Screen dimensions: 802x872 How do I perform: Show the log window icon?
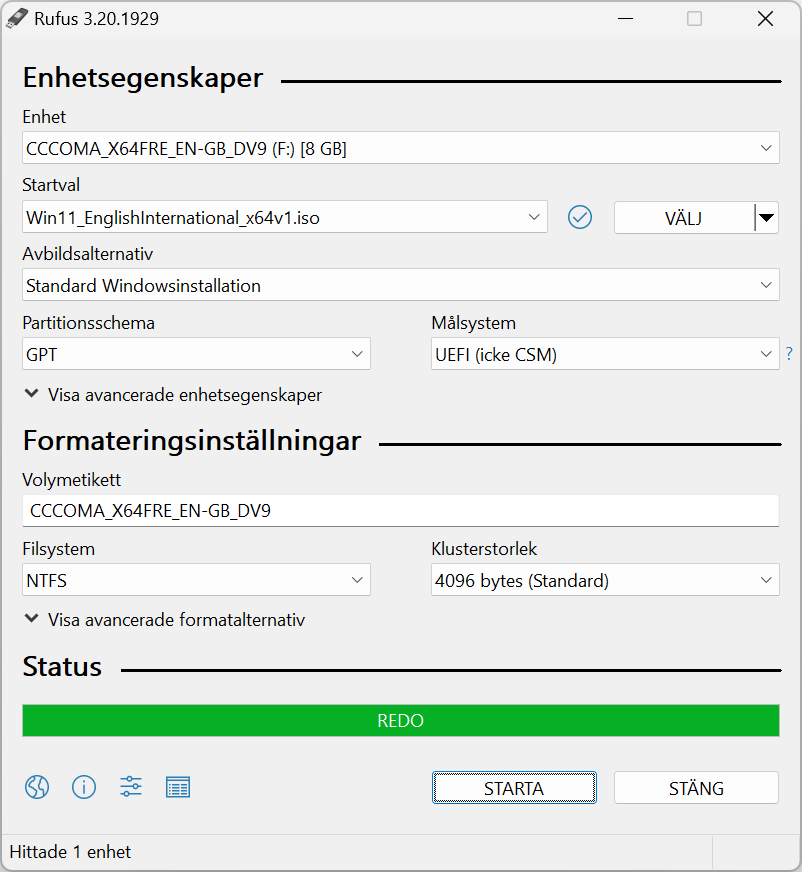[x=178, y=787]
